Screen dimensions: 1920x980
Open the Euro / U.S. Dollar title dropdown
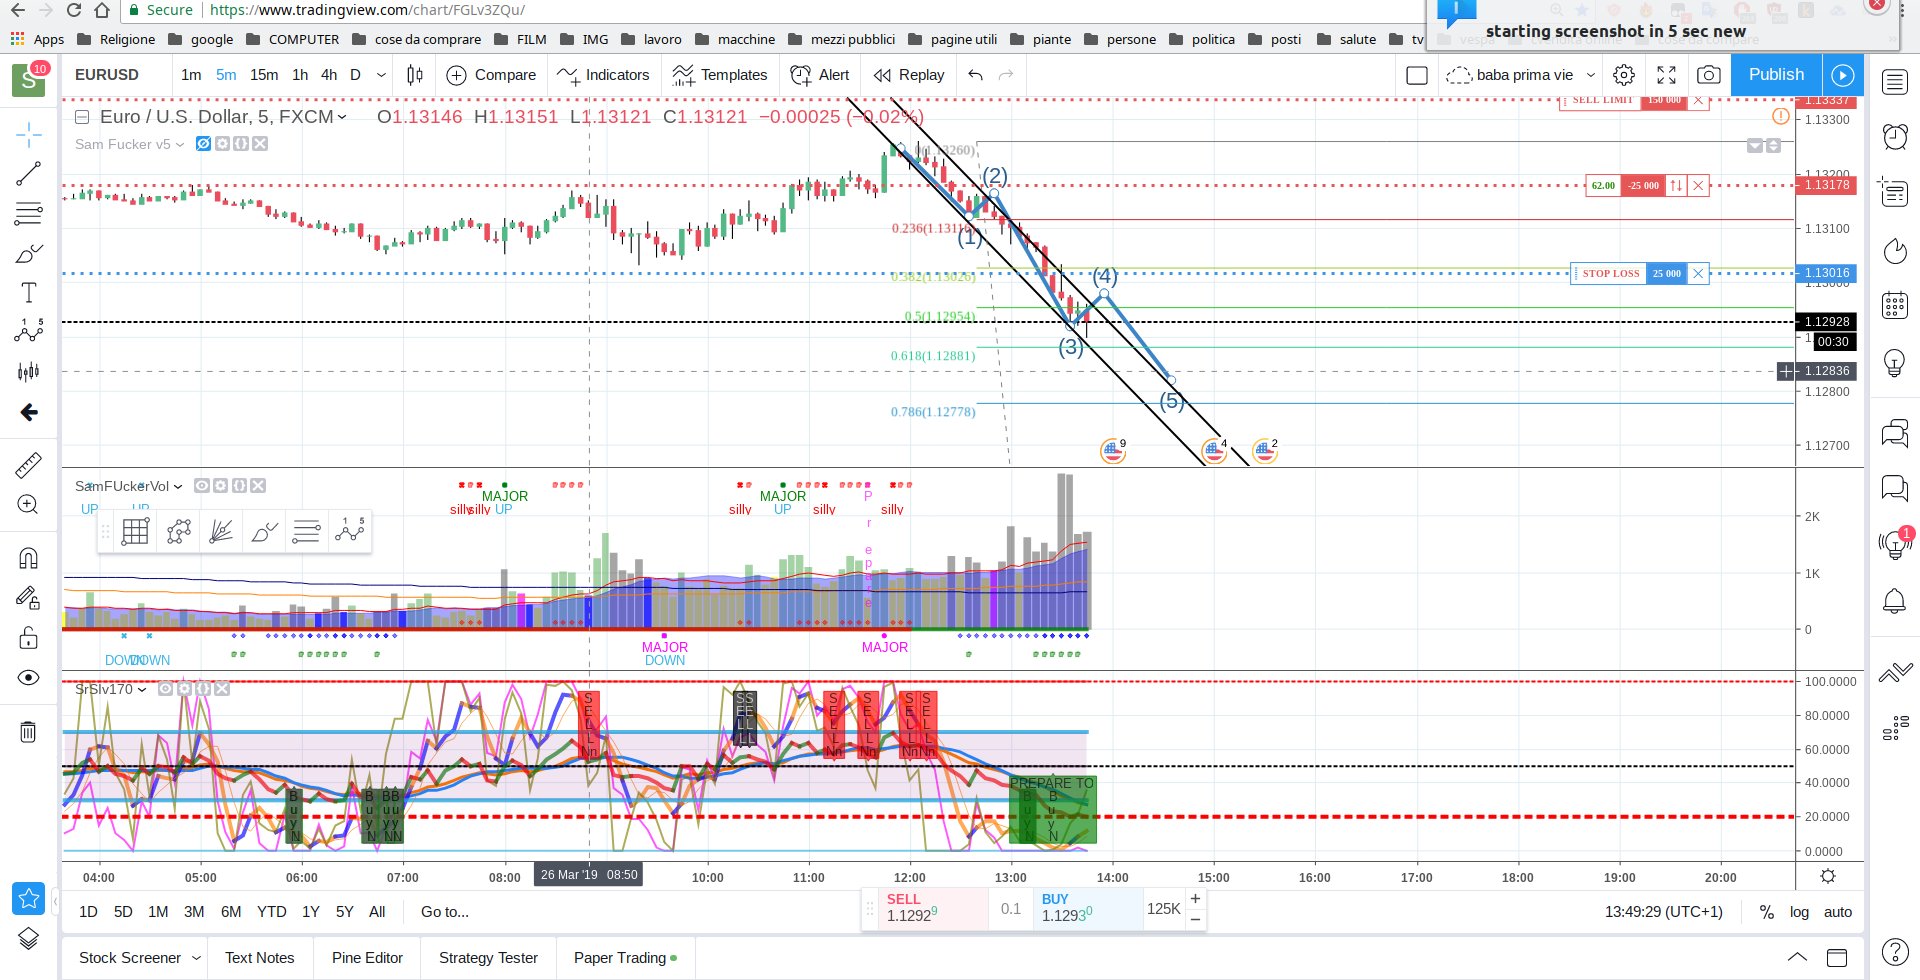[342, 117]
